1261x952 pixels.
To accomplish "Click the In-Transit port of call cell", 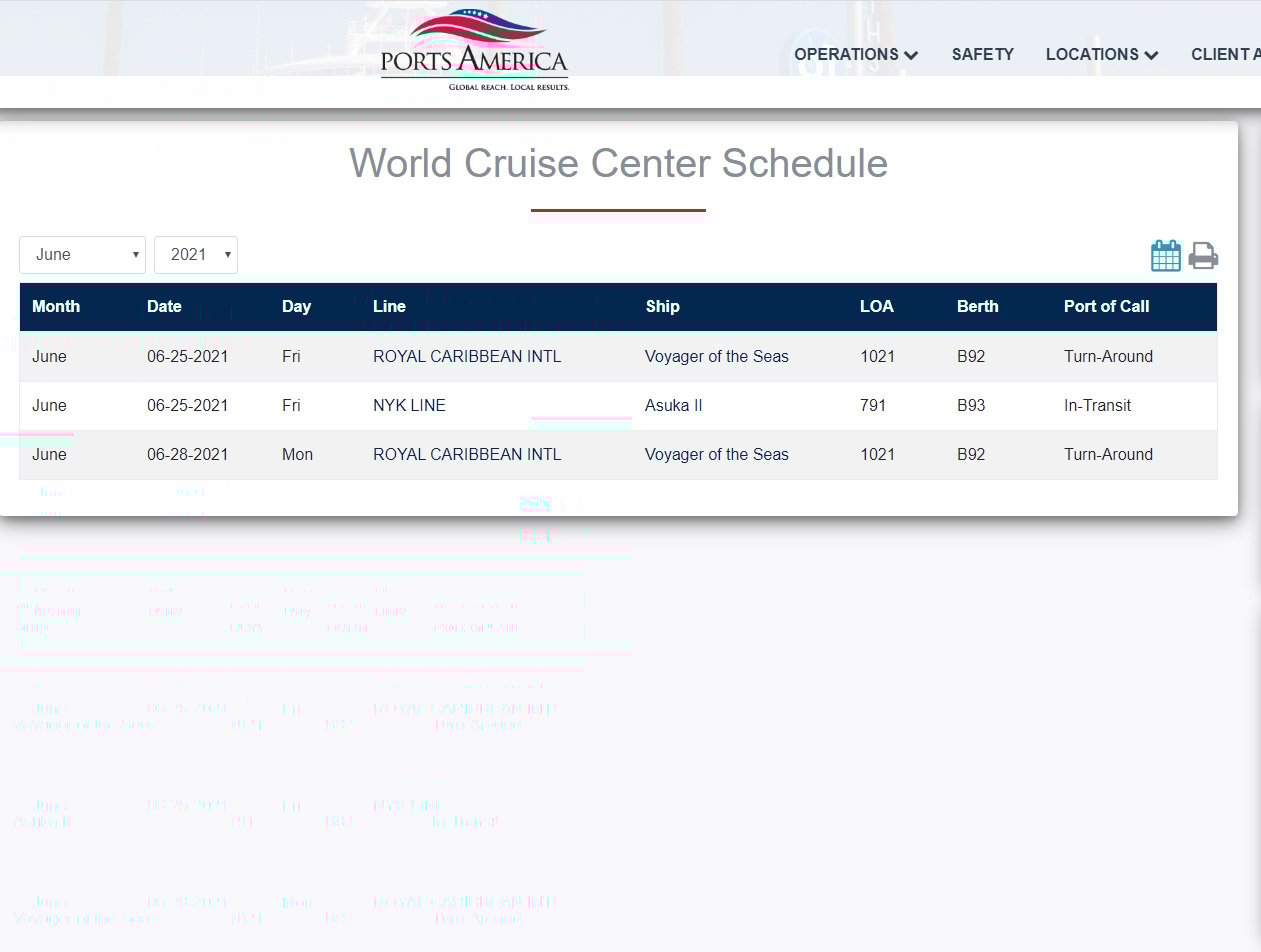I will [1098, 406].
